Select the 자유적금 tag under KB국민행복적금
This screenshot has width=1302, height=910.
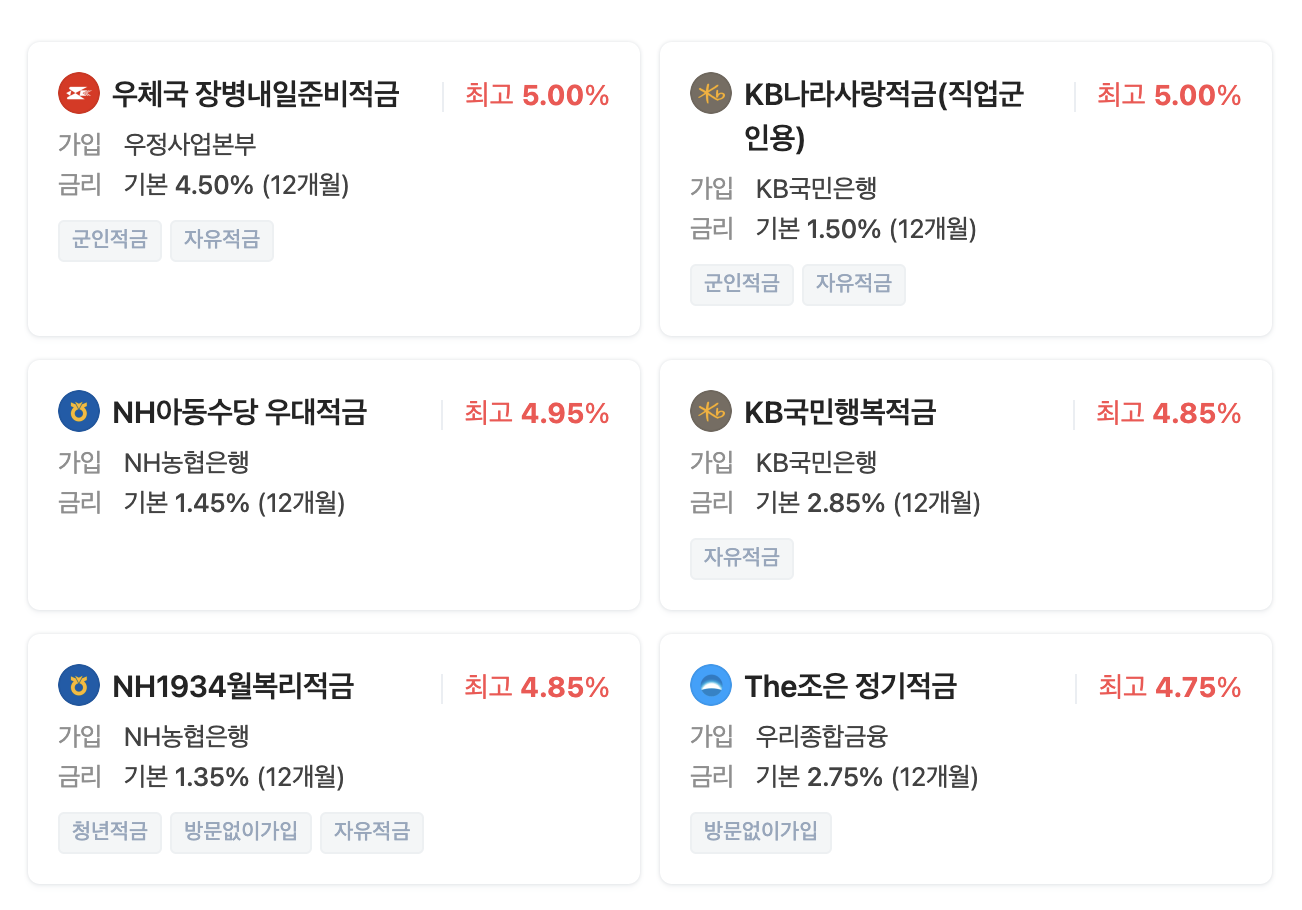(742, 559)
